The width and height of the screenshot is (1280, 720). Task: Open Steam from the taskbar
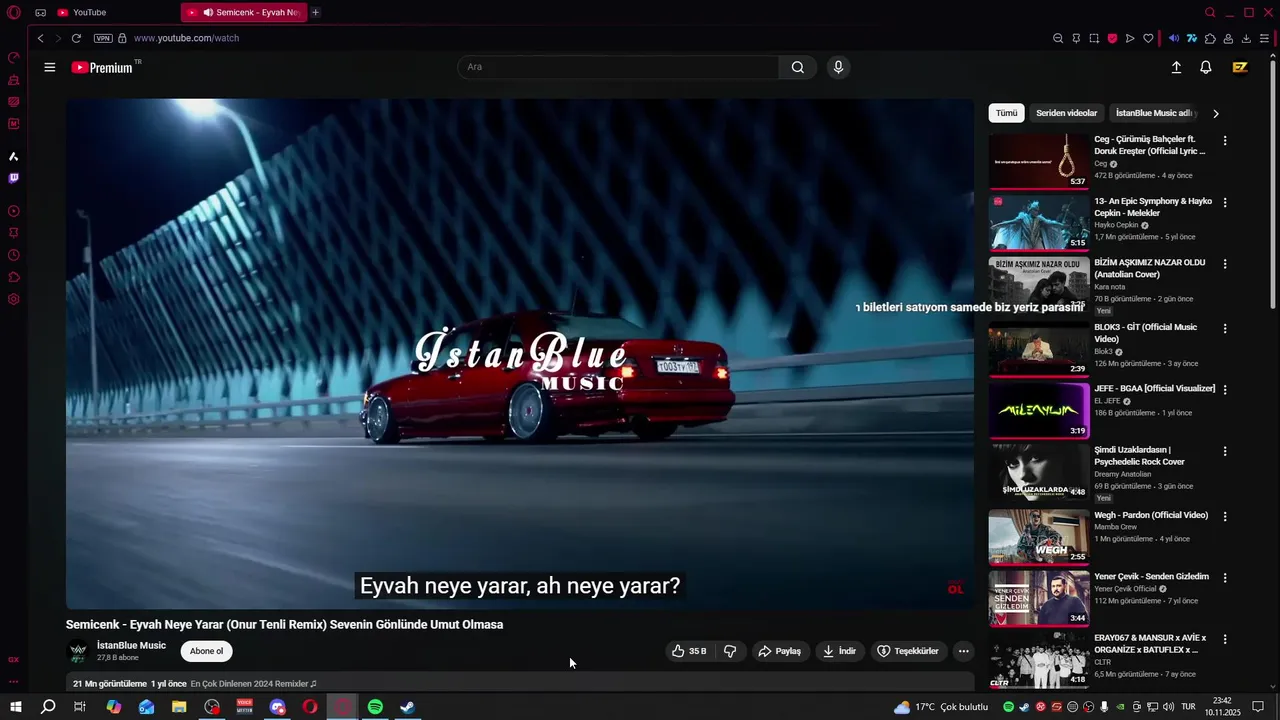click(407, 707)
